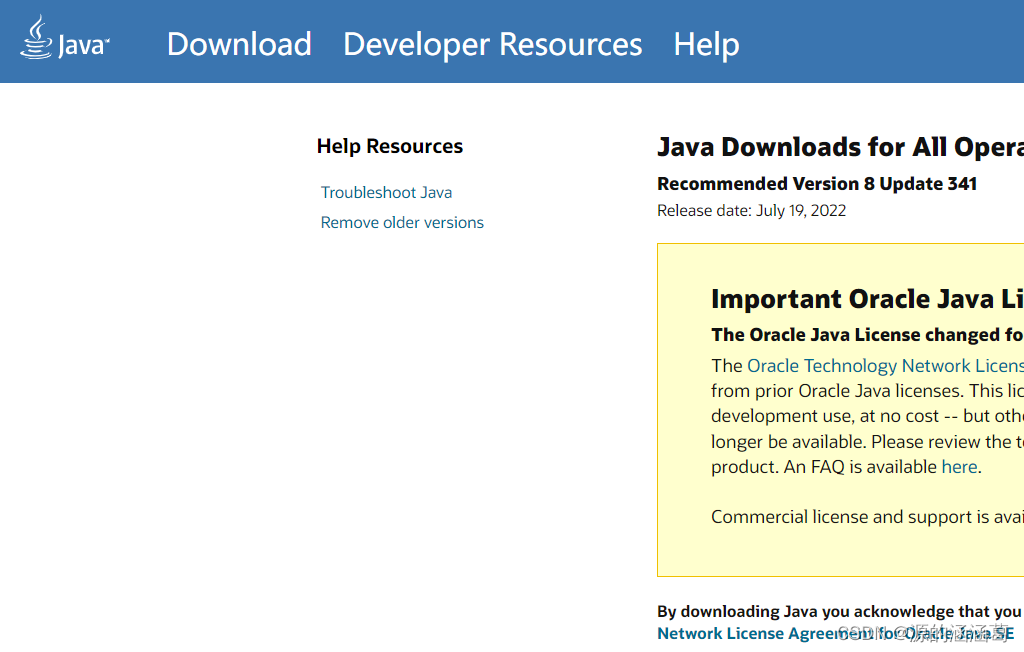Open the Download menu item

[x=239, y=44]
